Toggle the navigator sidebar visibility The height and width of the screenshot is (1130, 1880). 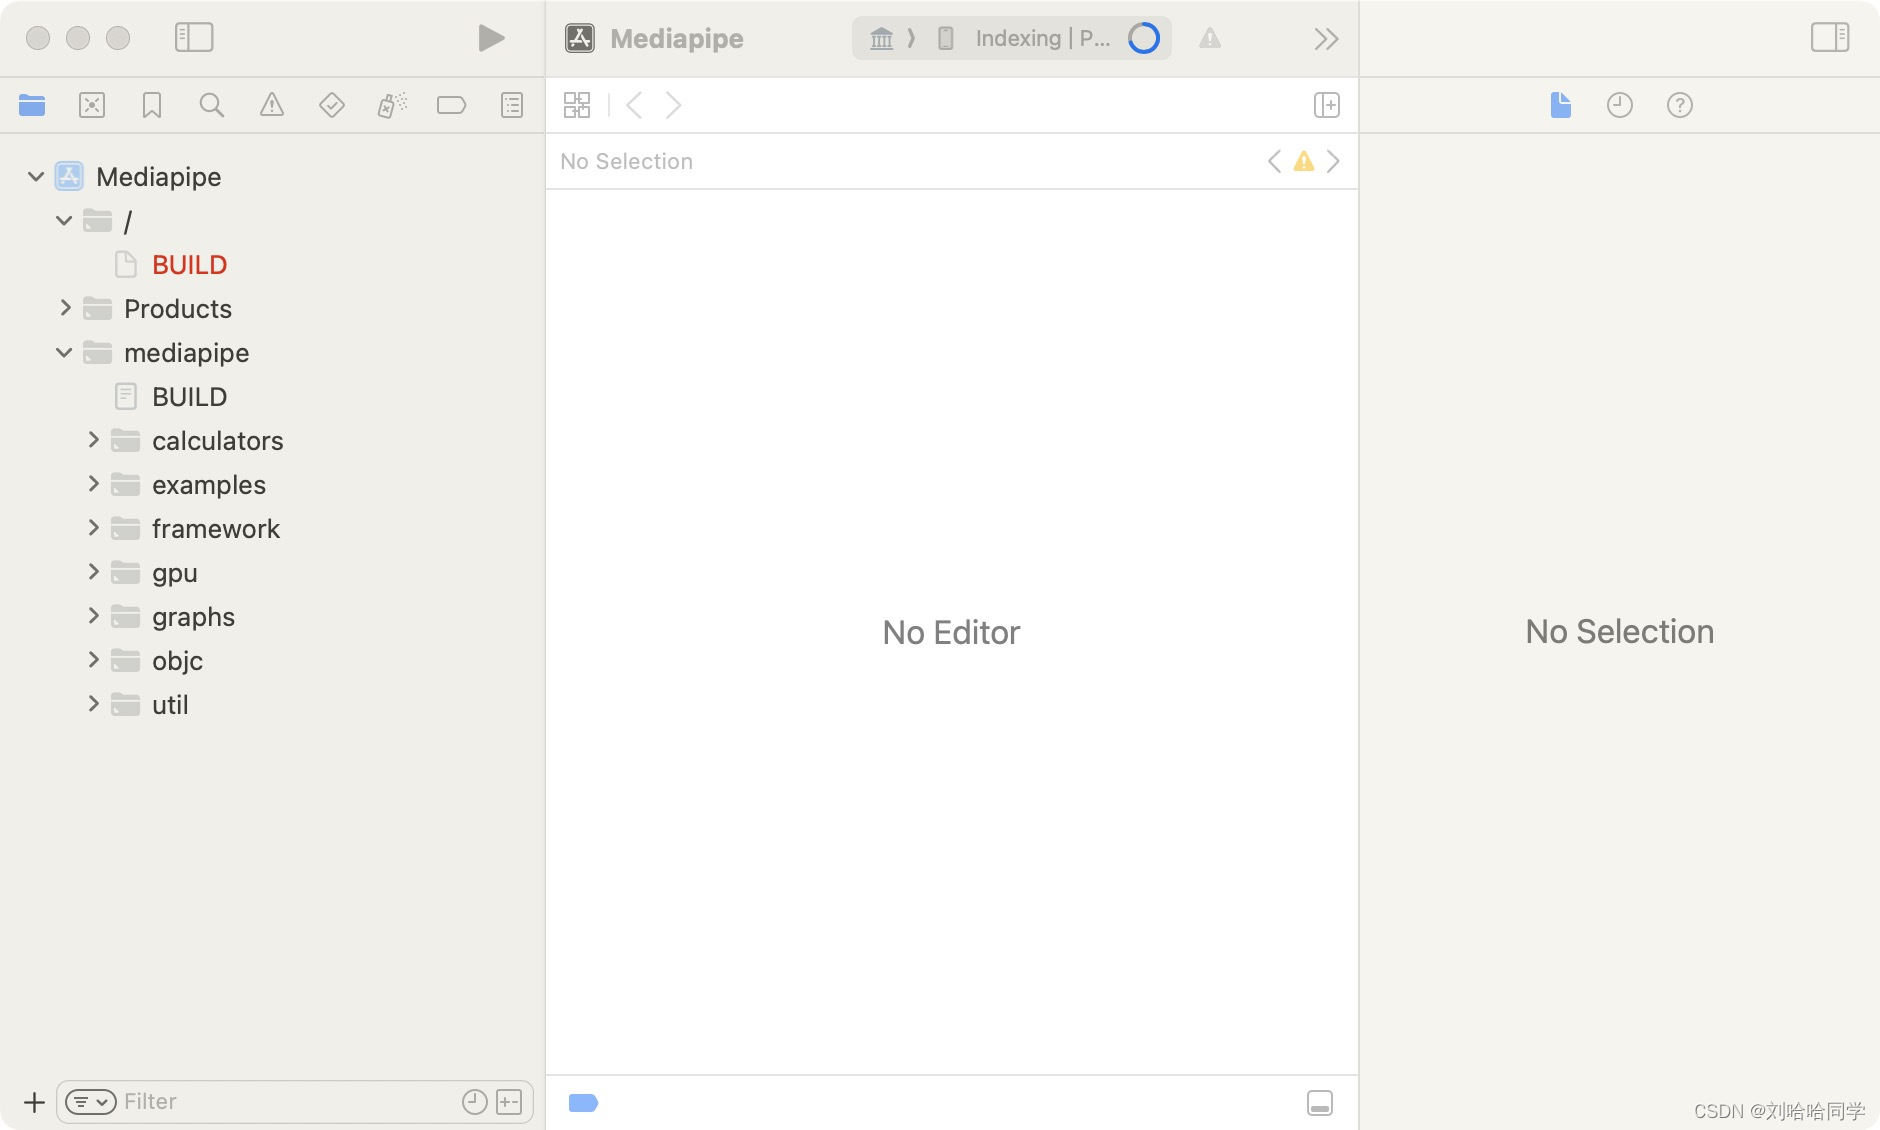[194, 38]
